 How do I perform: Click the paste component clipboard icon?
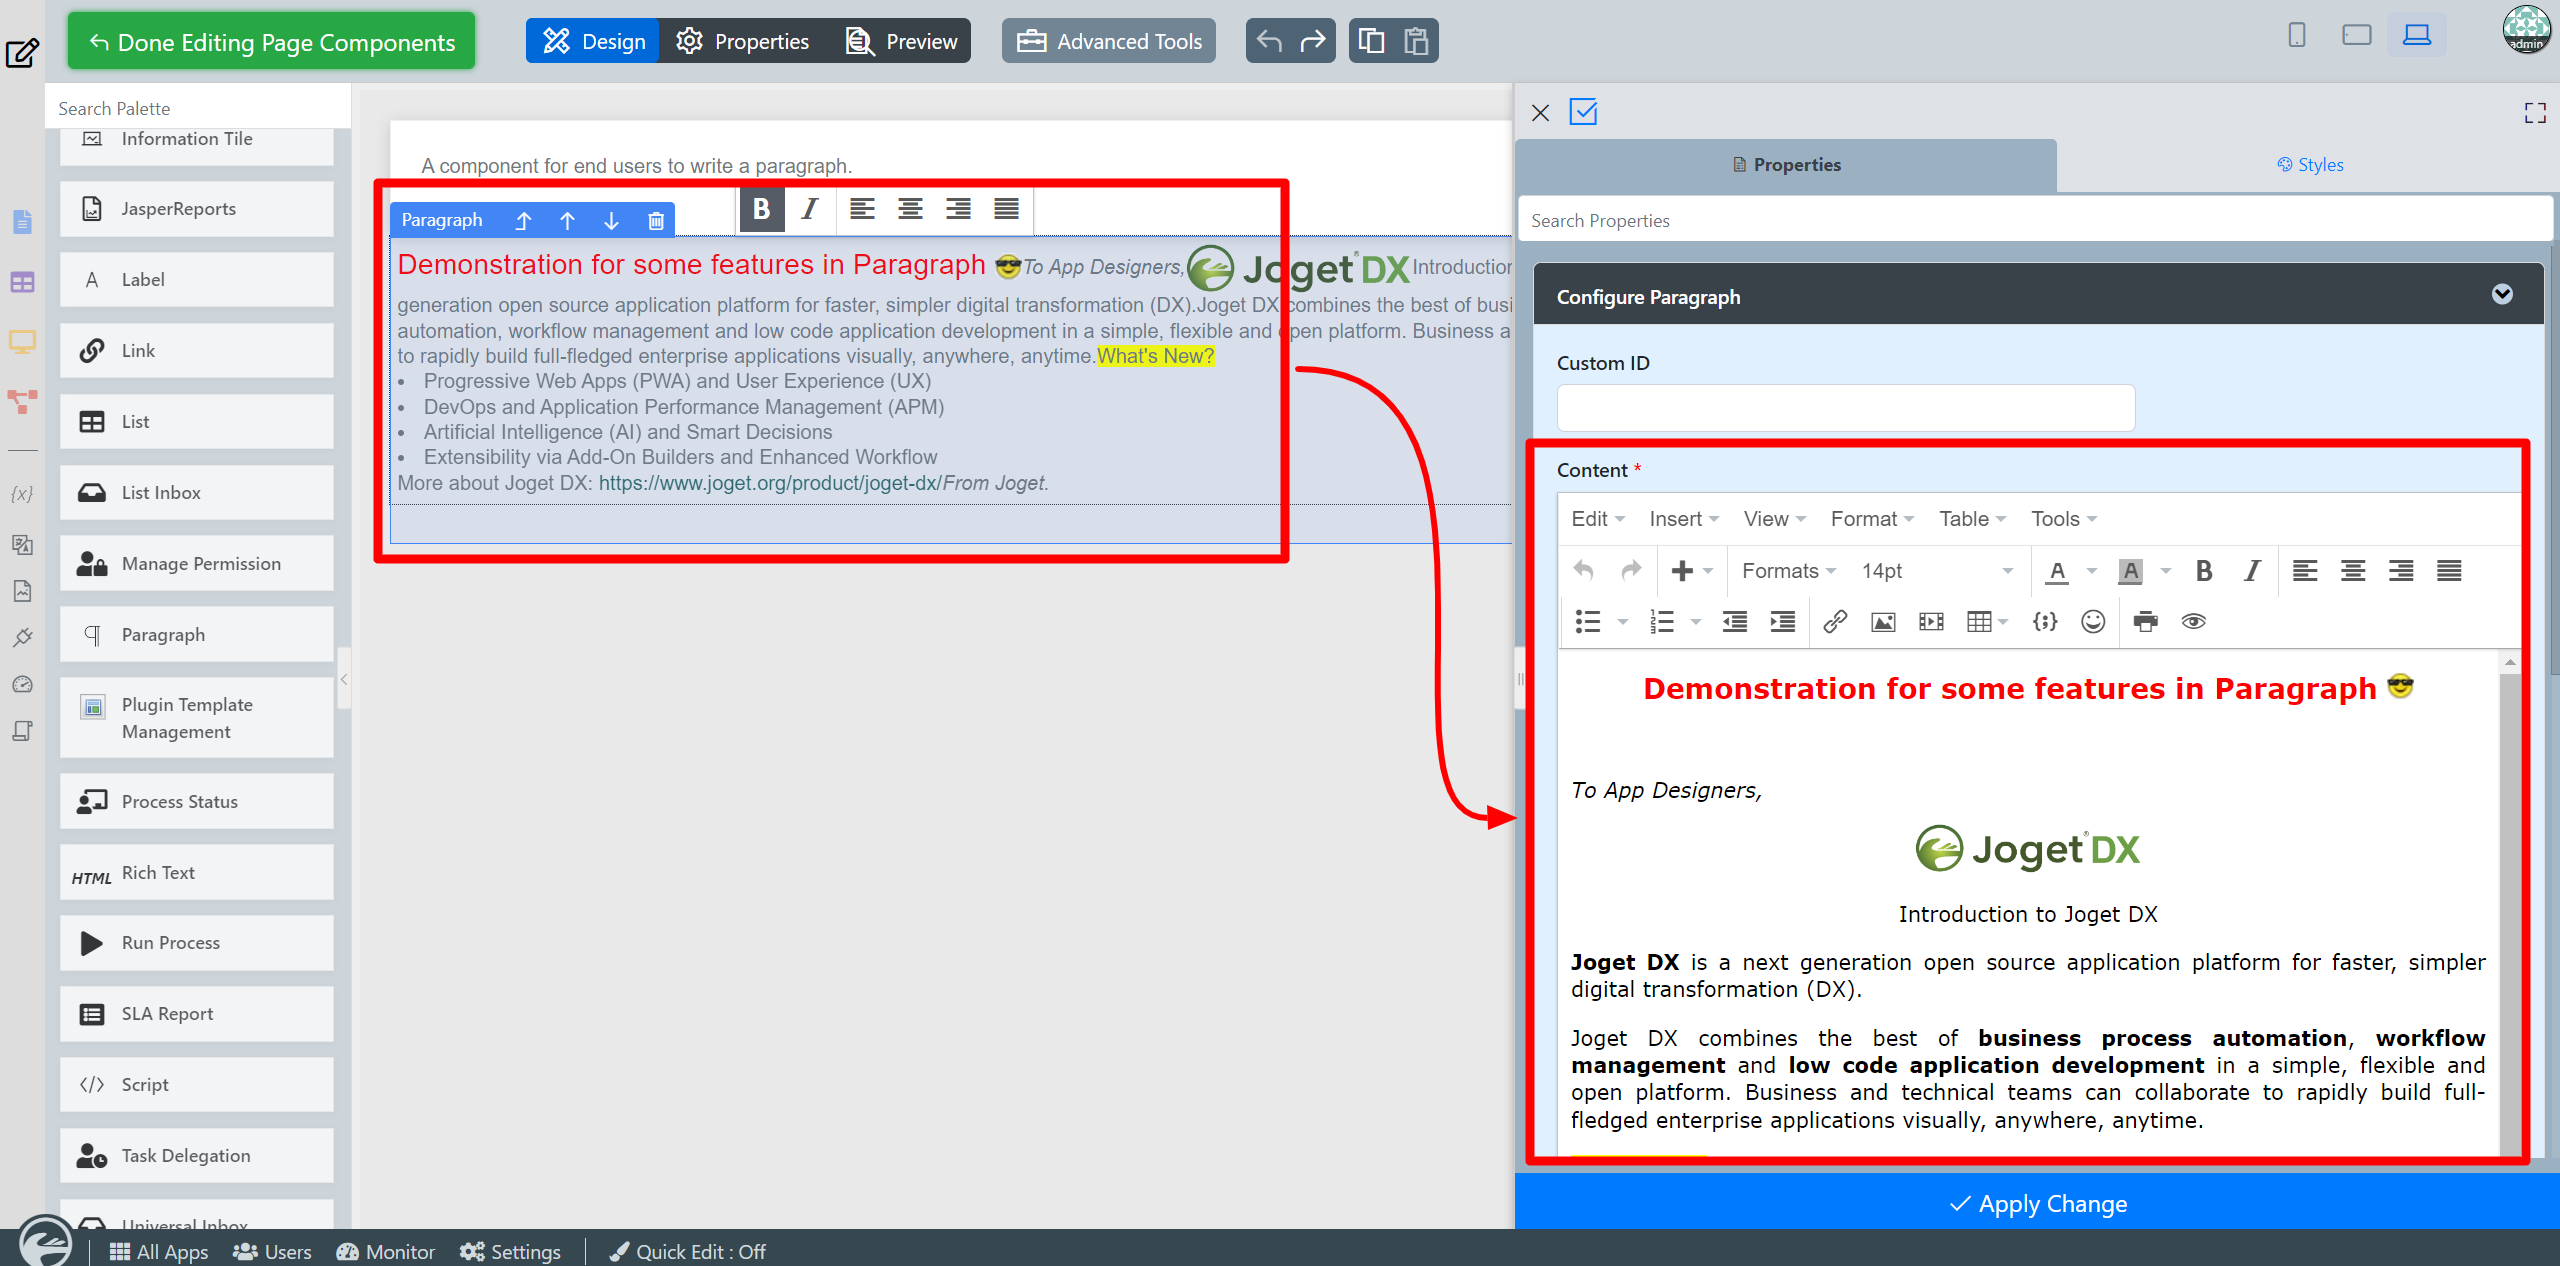pyautogui.click(x=1416, y=41)
